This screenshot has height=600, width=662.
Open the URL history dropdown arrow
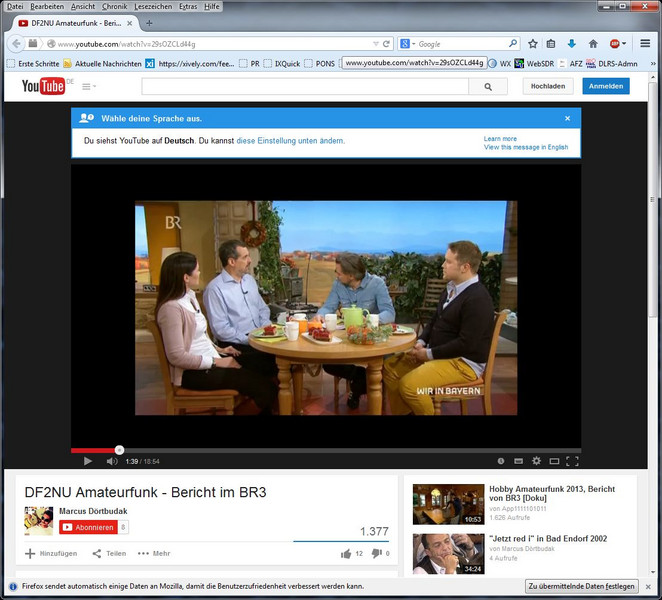click(376, 44)
